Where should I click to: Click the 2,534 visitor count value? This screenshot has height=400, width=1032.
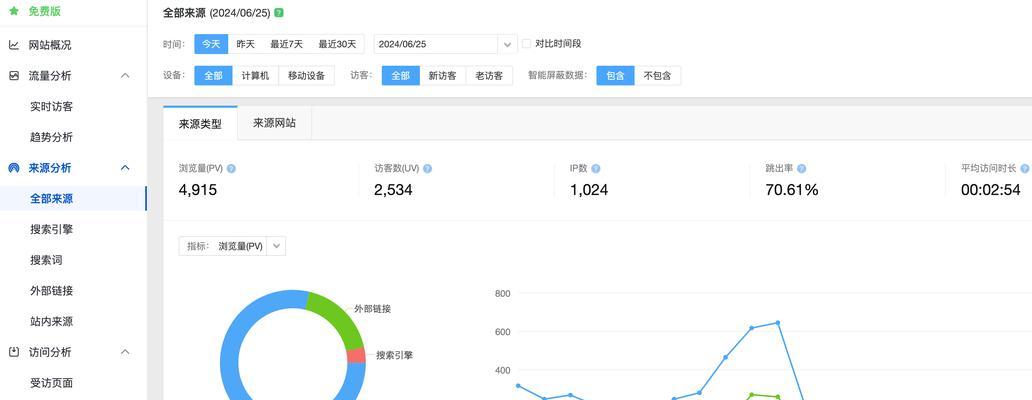click(x=394, y=191)
